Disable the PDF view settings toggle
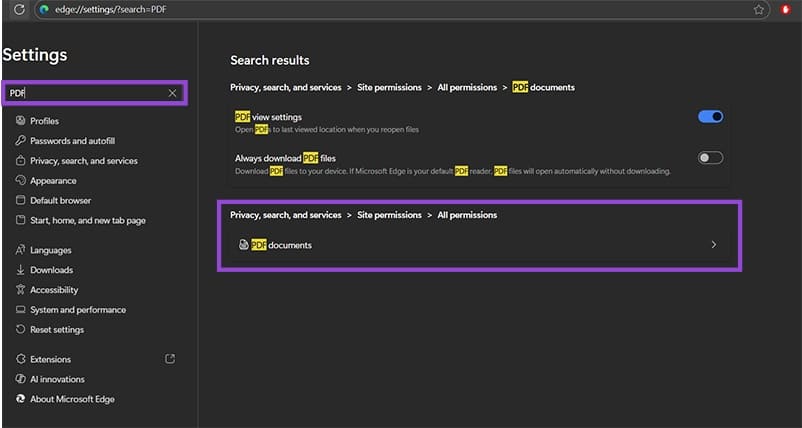The height and width of the screenshot is (428, 802). (x=710, y=117)
